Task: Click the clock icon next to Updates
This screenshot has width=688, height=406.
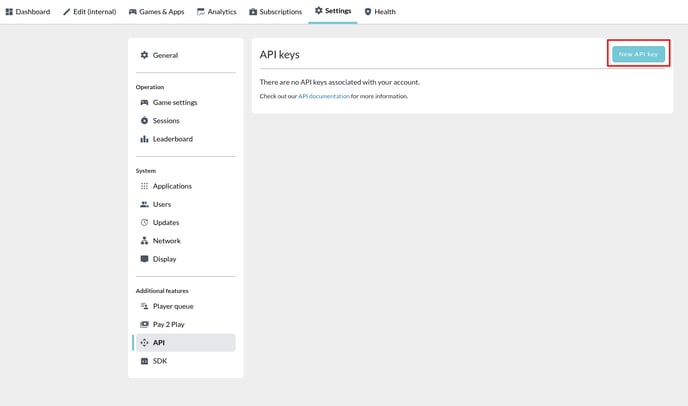Action: (x=144, y=223)
